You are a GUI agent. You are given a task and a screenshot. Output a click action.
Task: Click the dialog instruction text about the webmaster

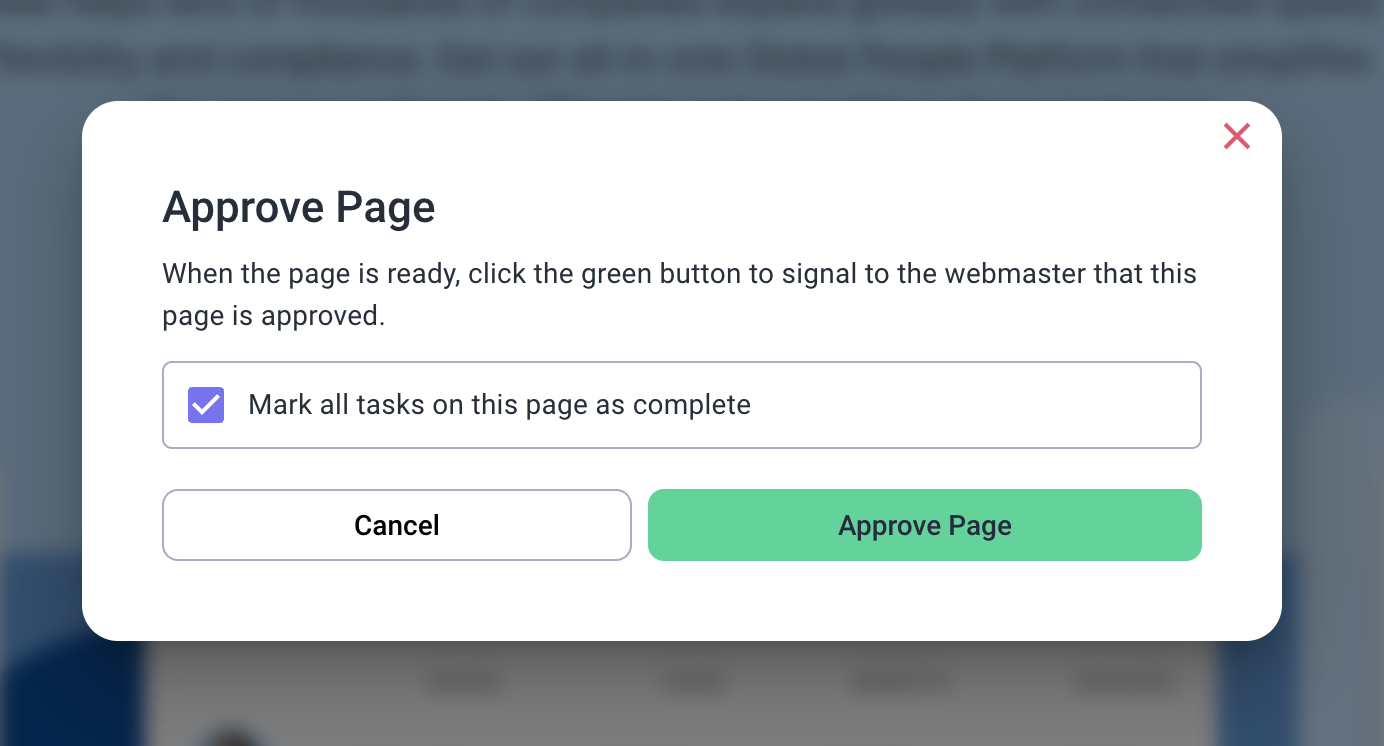(679, 294)
